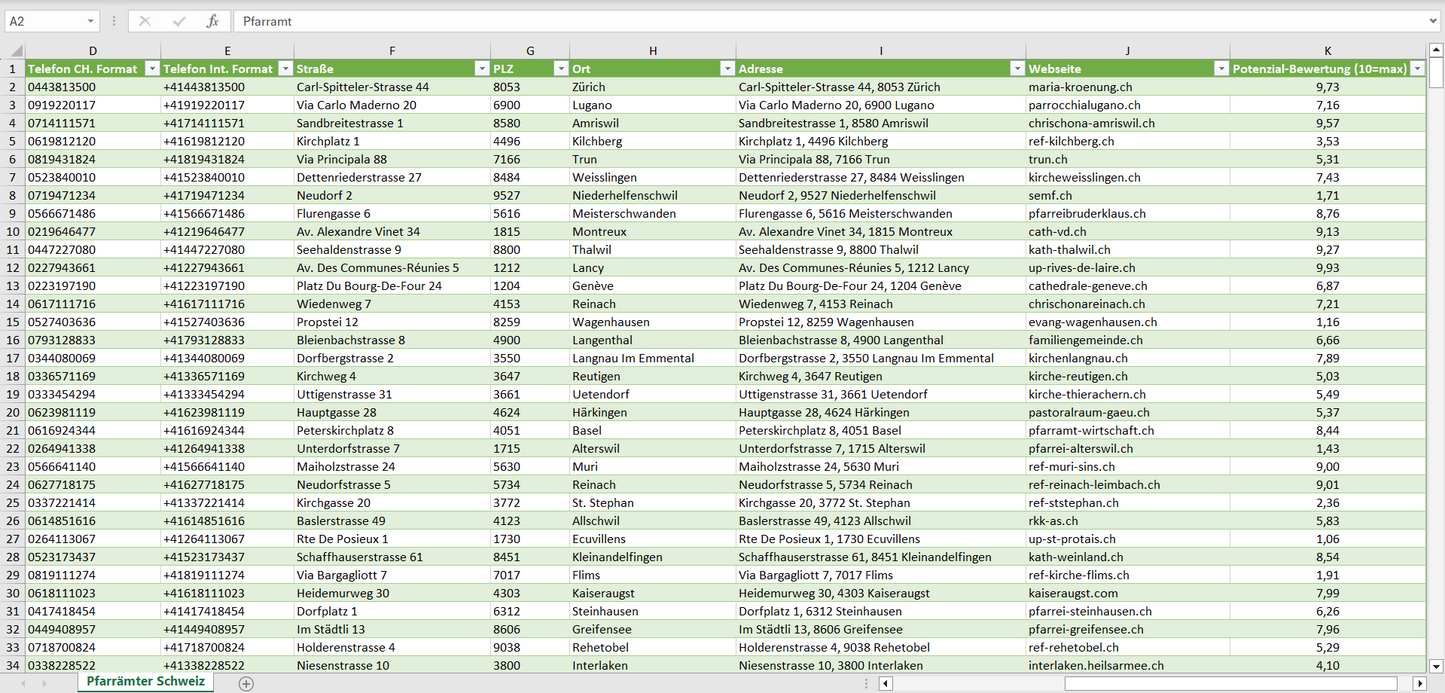This screenshot has height=693, width=1445.
Task: Click the horizontal scrollbar right arrow
Action: pos(1419,683)
